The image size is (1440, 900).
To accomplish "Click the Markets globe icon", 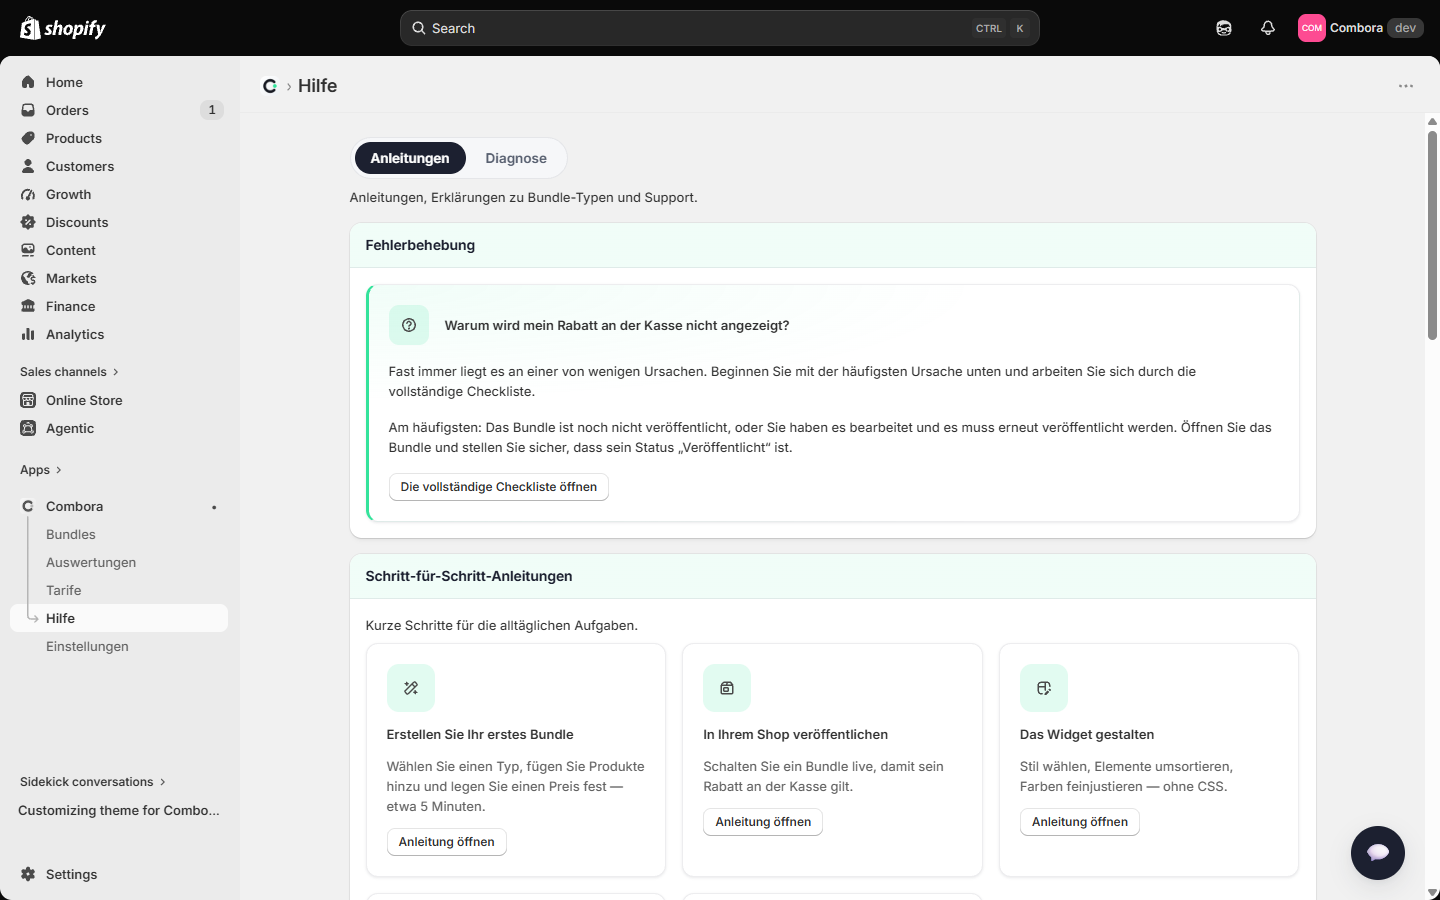I will pos(28,278).
